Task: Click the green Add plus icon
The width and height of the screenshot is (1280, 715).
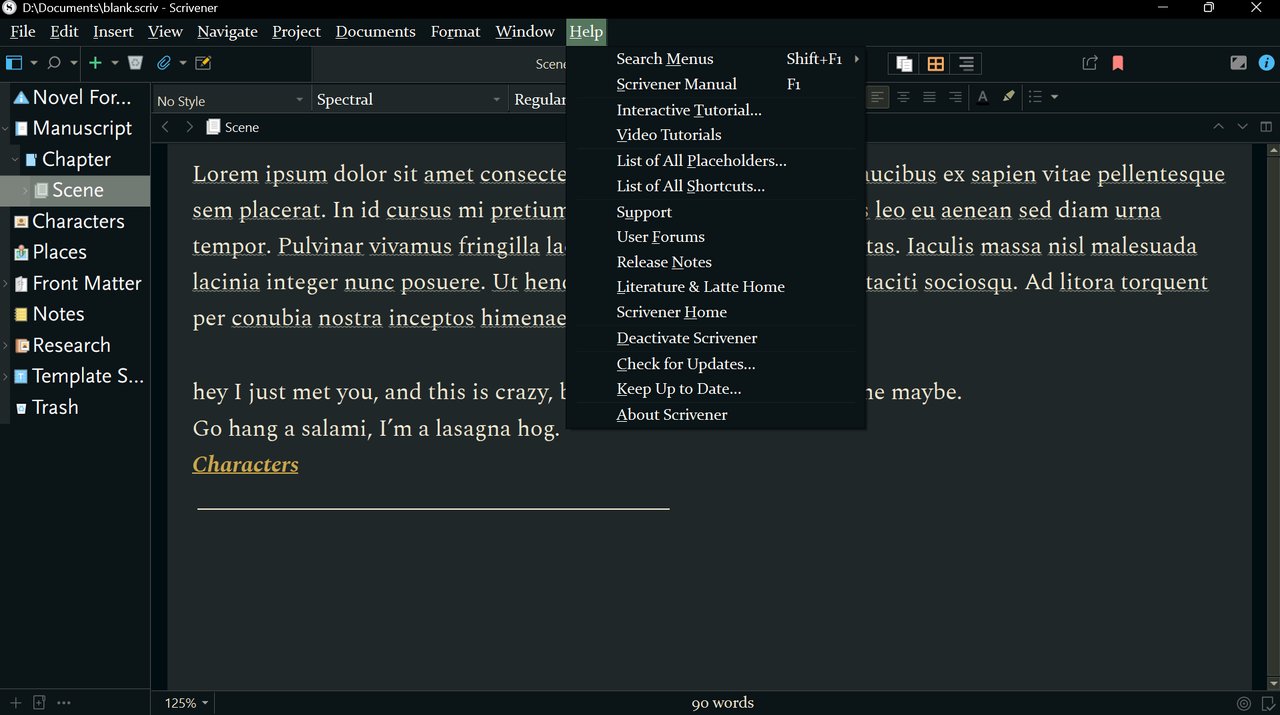Action: tap(95, 63)
